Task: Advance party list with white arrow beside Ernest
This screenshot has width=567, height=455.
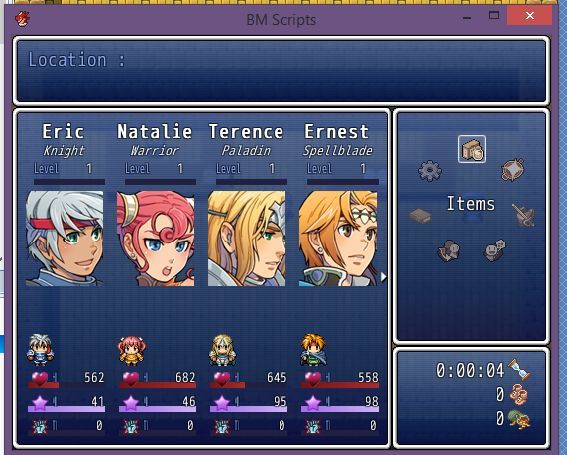Action: (383, 277)
